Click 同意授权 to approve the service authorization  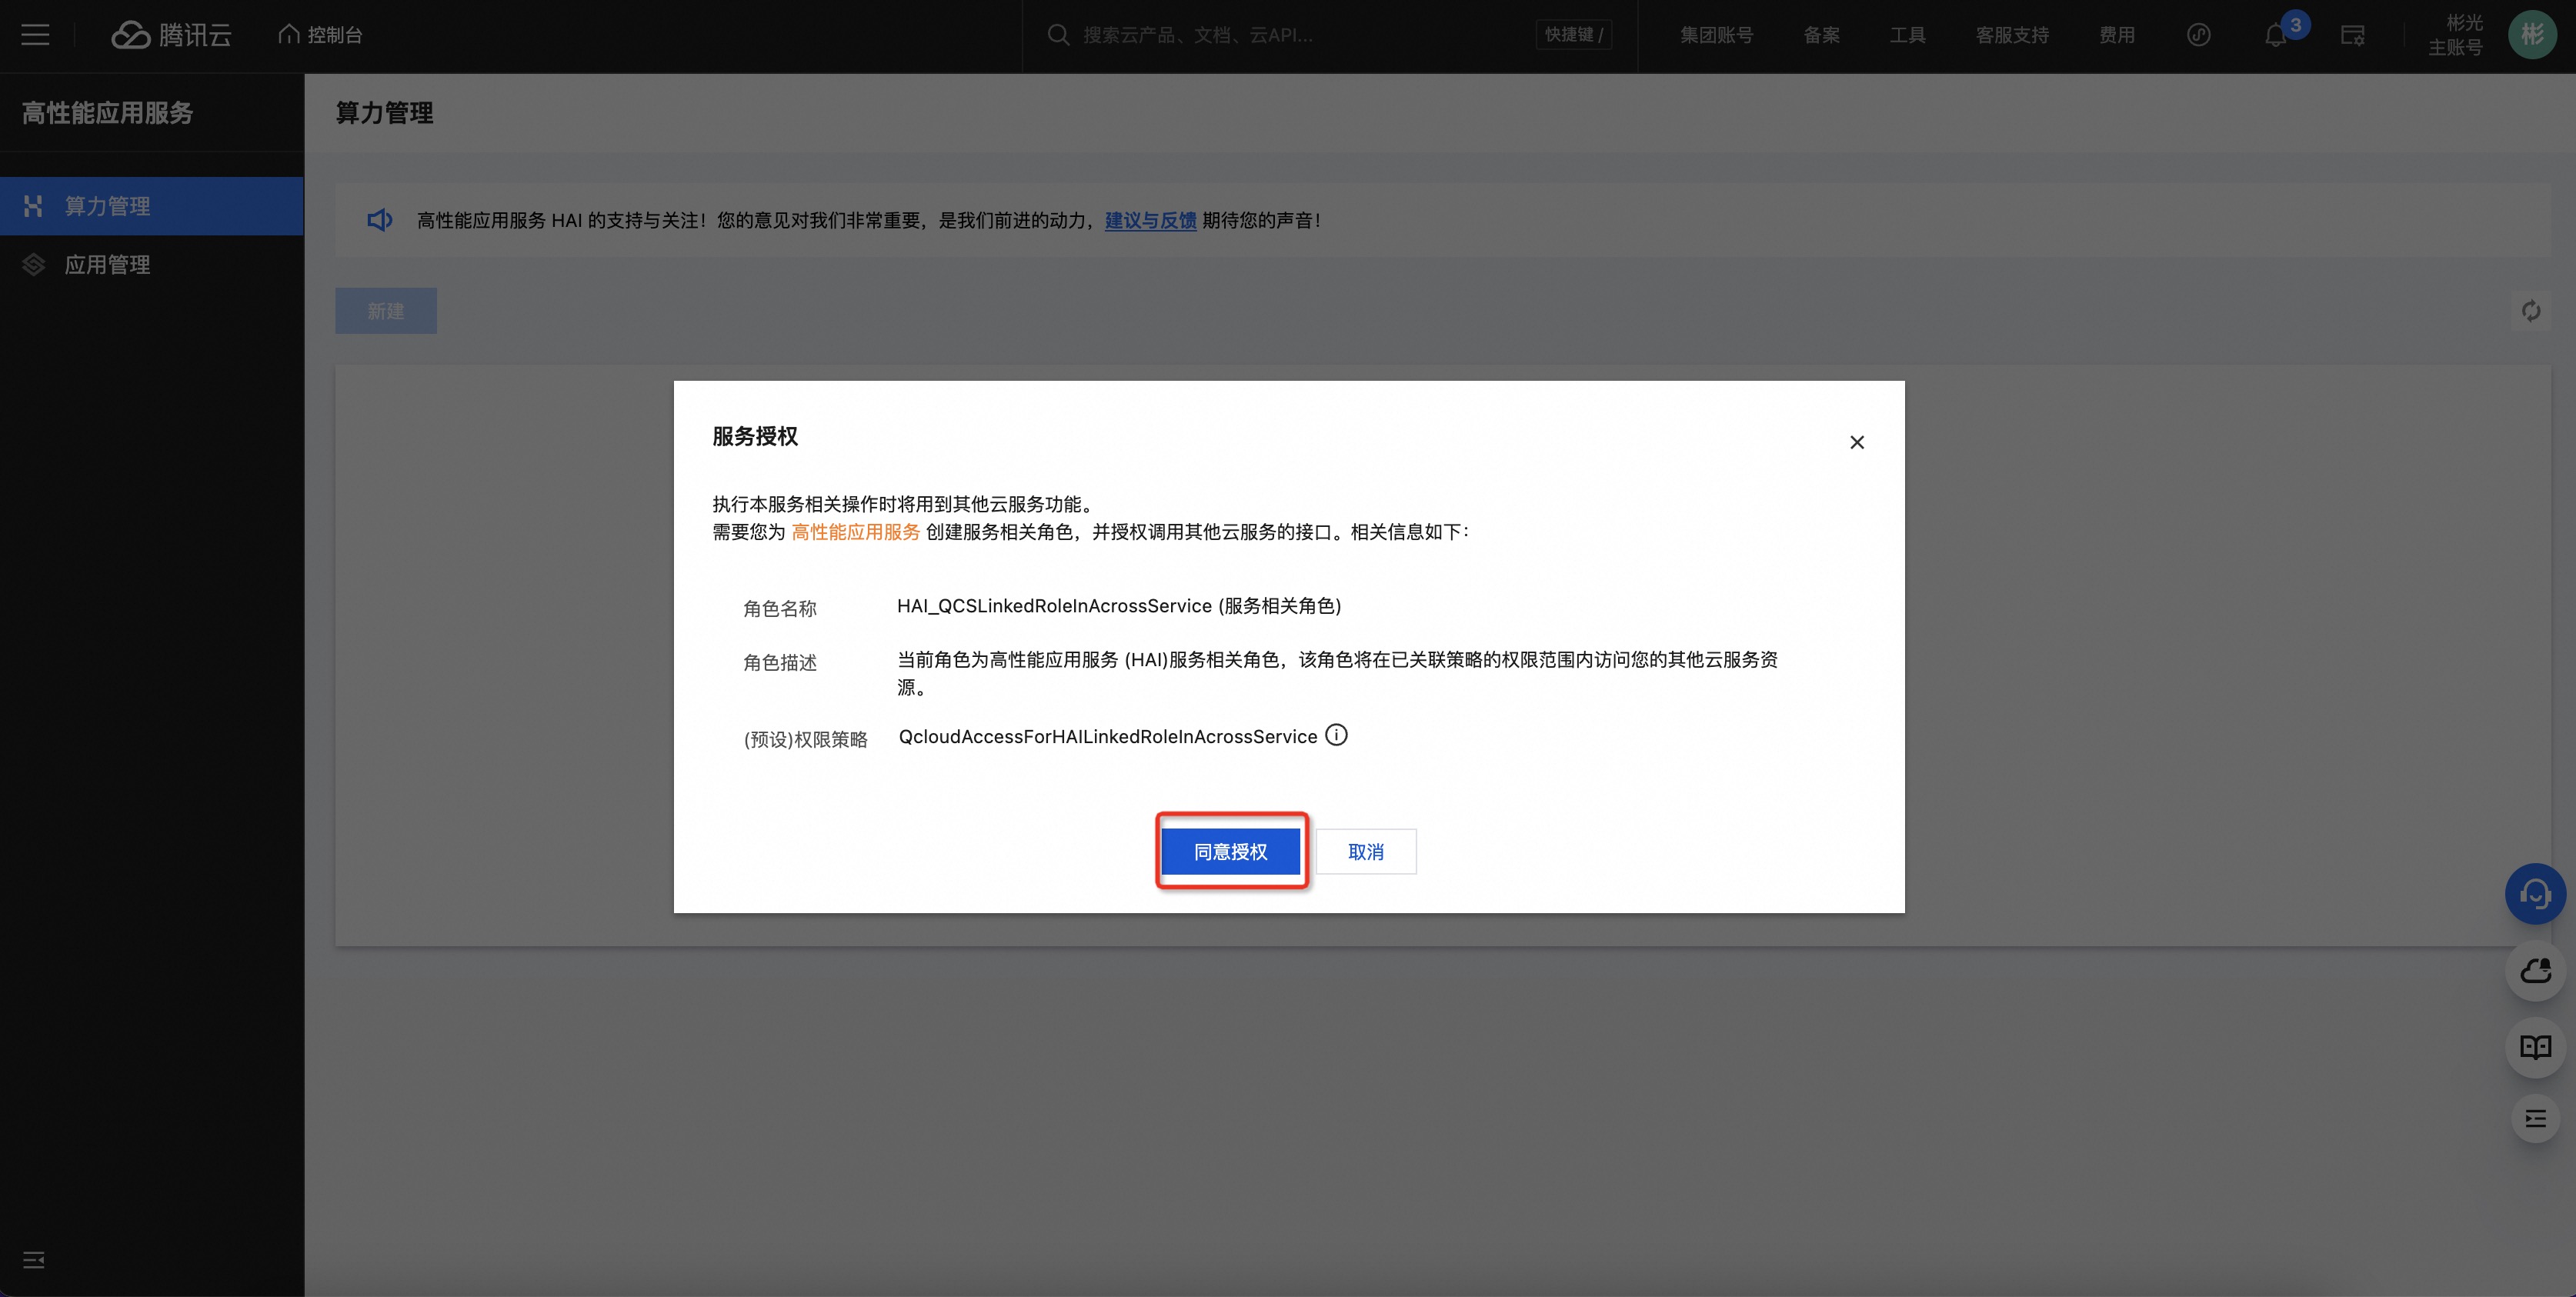(1230, 851)
